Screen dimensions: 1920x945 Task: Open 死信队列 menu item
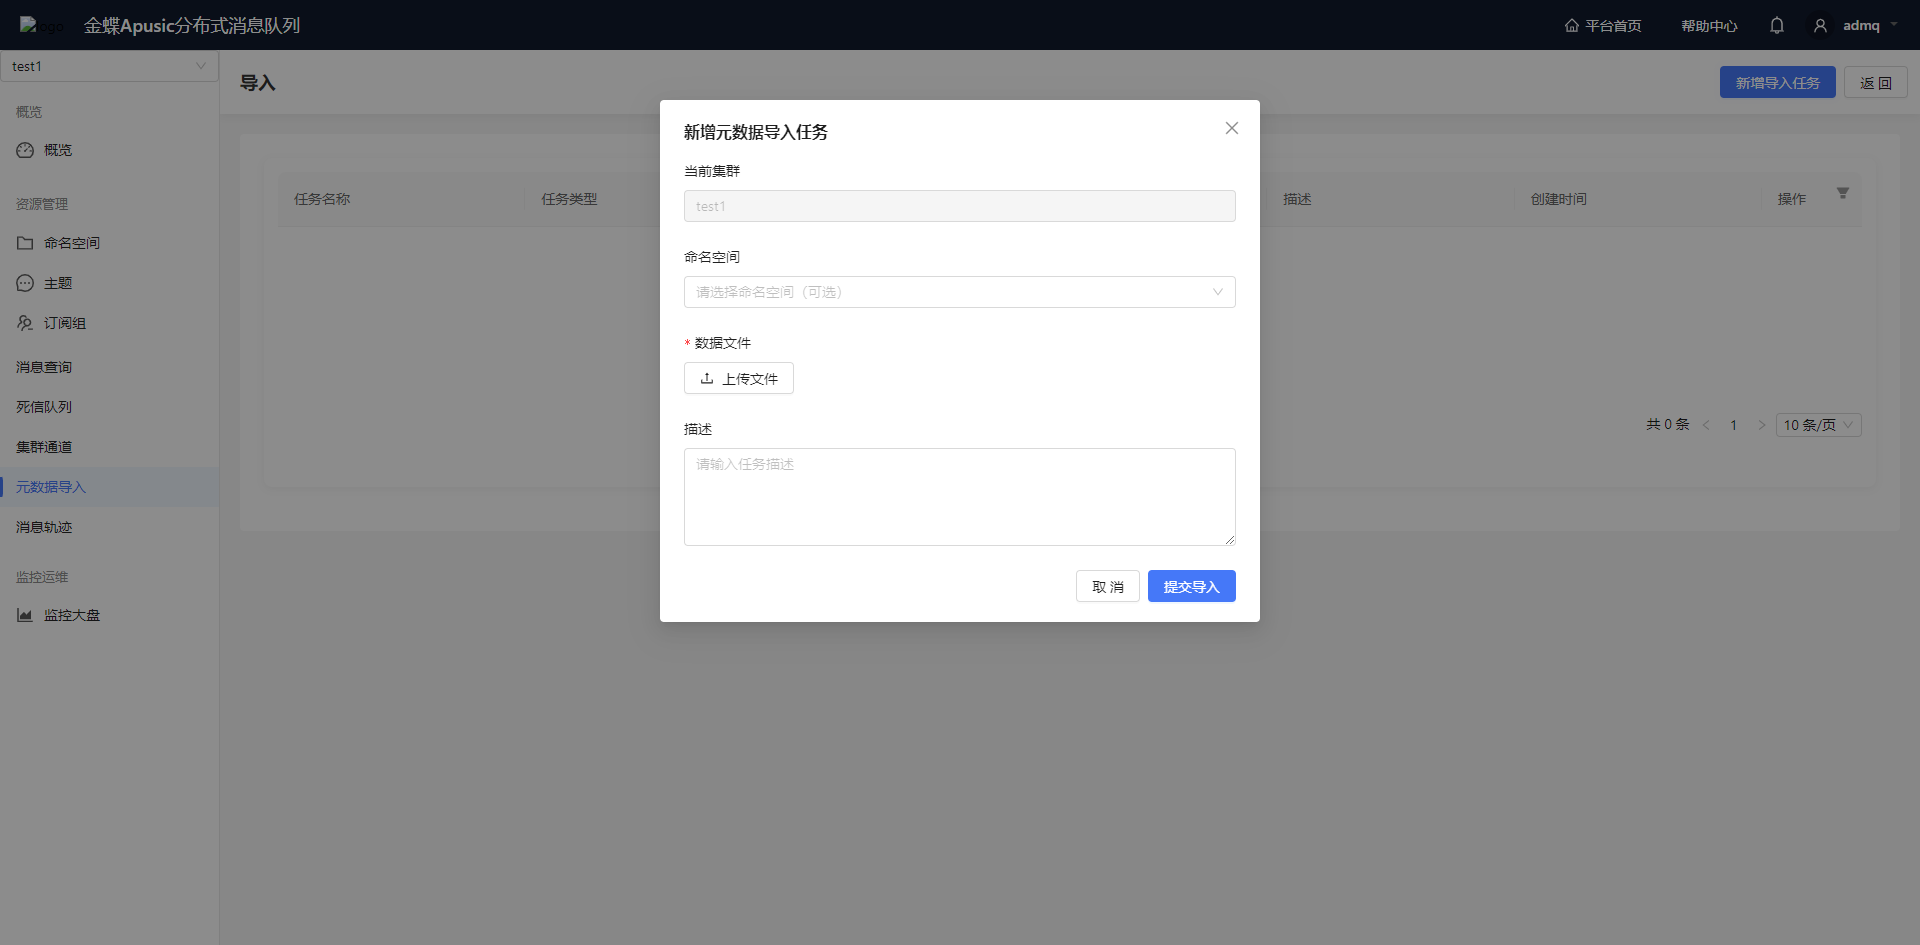coord(109,407)
